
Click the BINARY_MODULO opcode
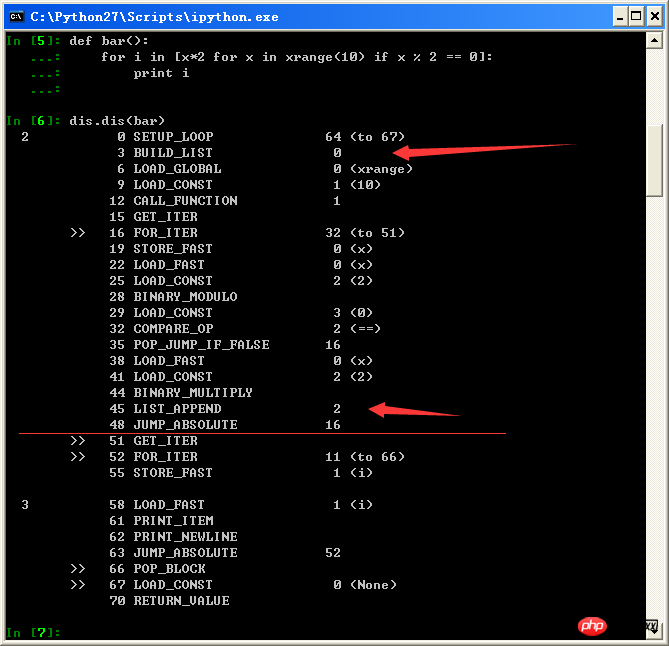(185, 297)
